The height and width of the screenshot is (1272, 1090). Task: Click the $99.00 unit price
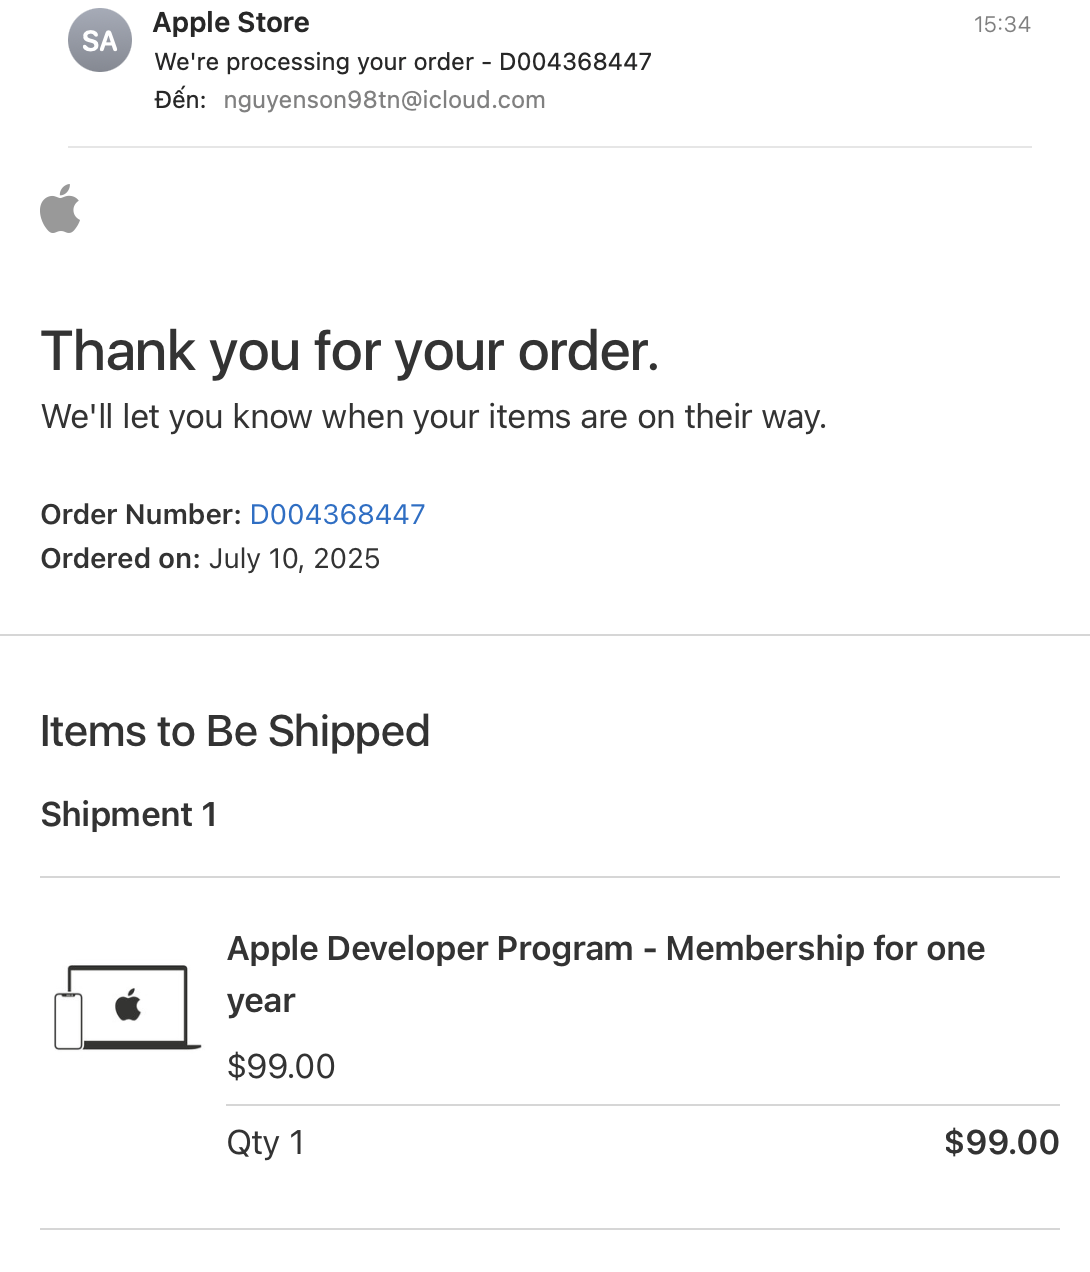click(x=281, y=1066)
